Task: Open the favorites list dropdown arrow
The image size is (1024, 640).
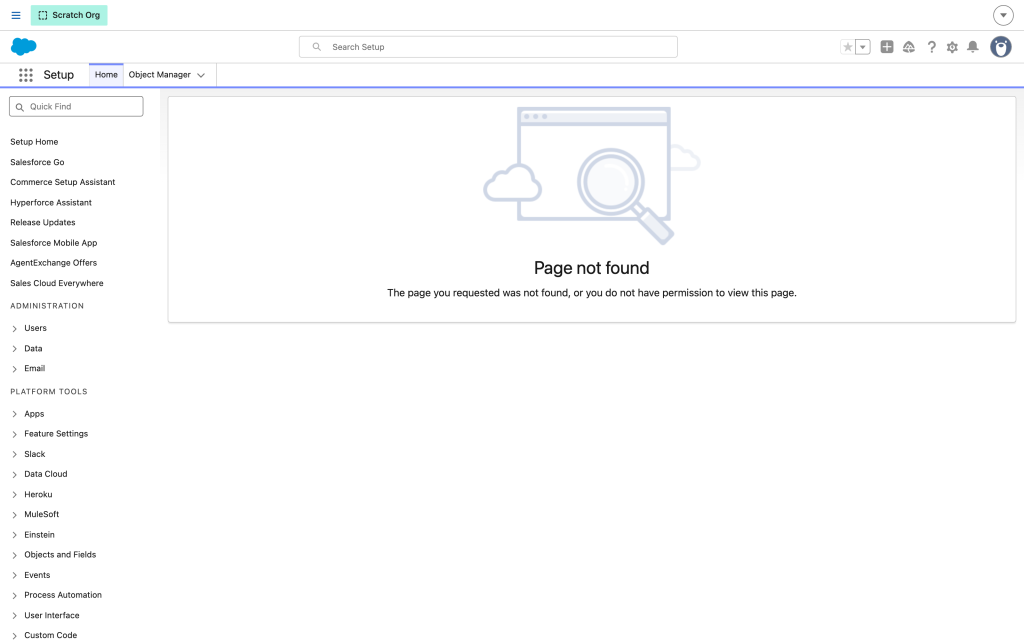Action: (x=863, y=47)
